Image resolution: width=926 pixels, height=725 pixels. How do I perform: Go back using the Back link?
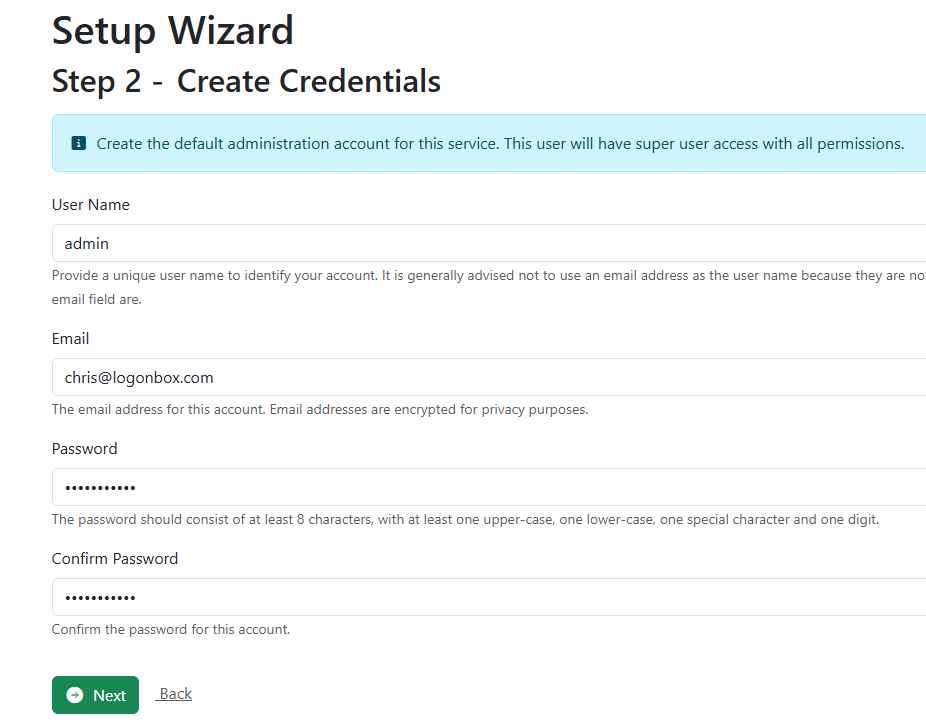point(174,694)
